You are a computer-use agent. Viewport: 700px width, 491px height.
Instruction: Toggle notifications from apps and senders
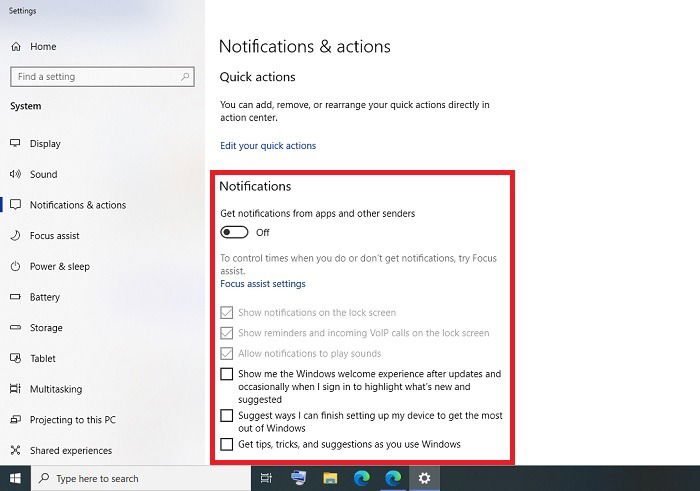234,232
